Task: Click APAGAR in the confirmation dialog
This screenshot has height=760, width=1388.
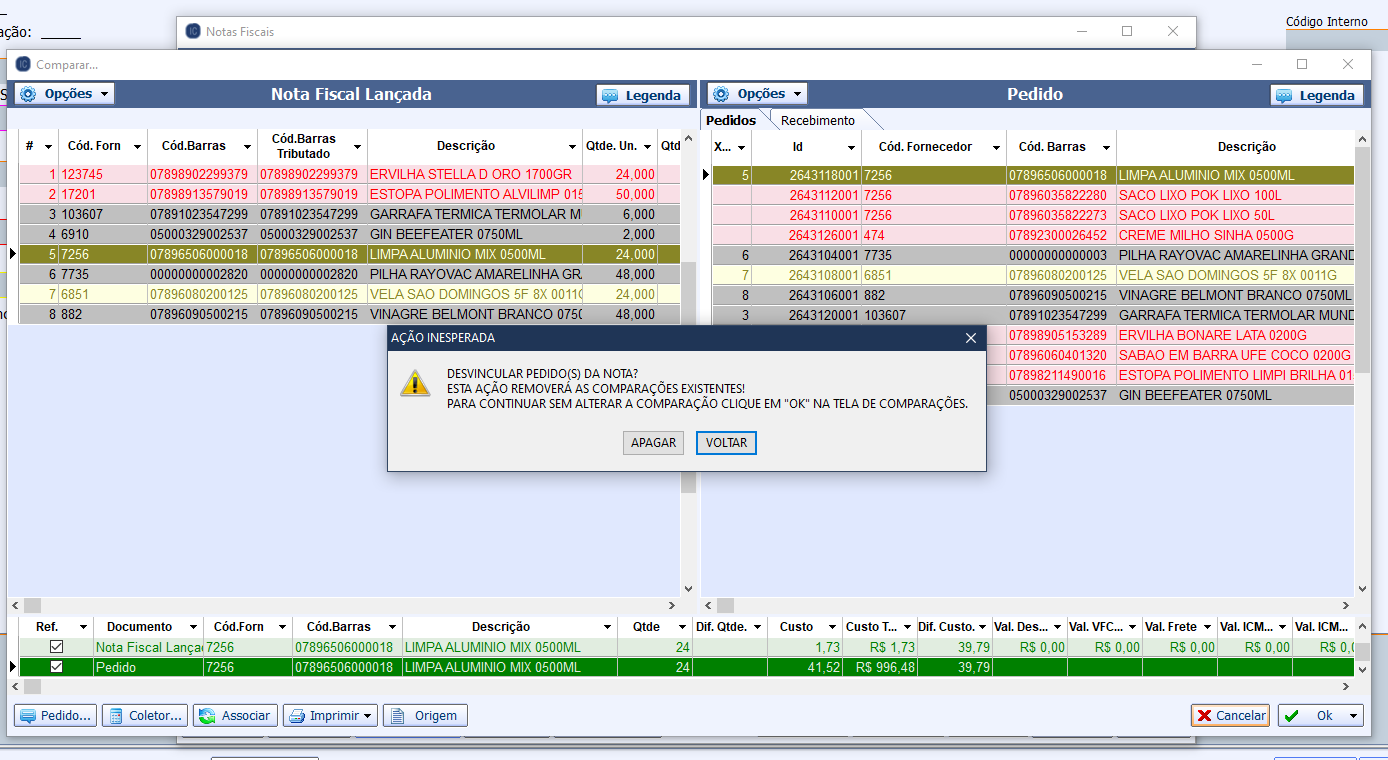Action: tap(654, 443)
